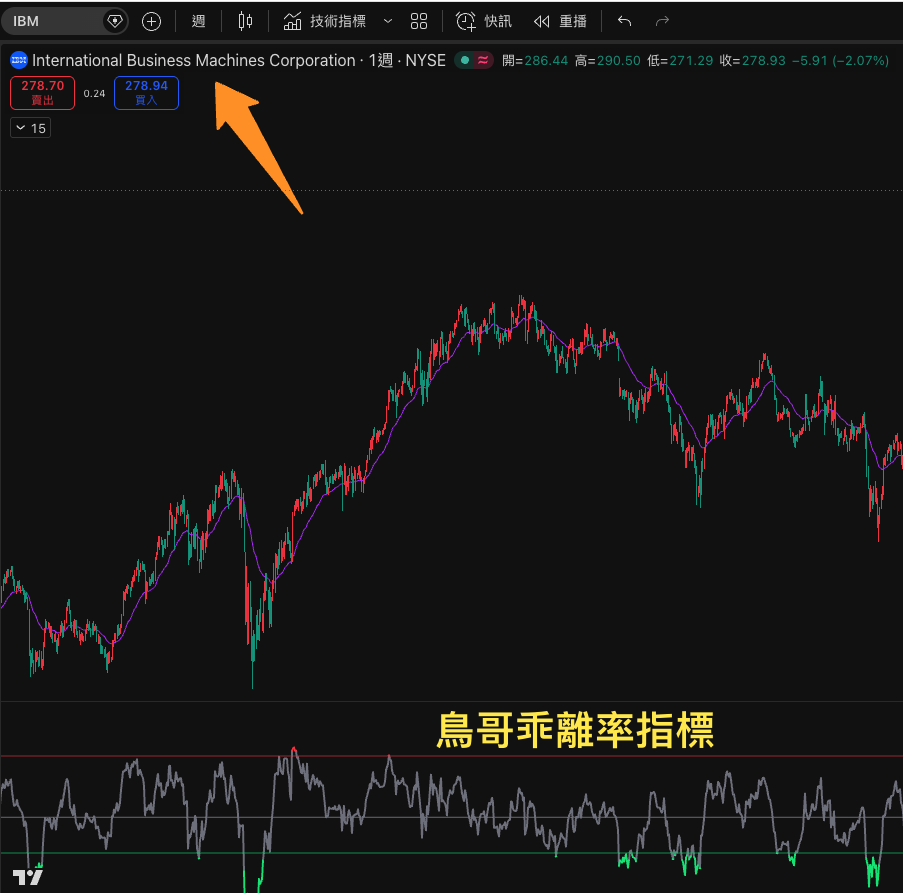Screen dimensions: 903x893
Task: Click the 1週 interval label in title
Action: (381, 60)
